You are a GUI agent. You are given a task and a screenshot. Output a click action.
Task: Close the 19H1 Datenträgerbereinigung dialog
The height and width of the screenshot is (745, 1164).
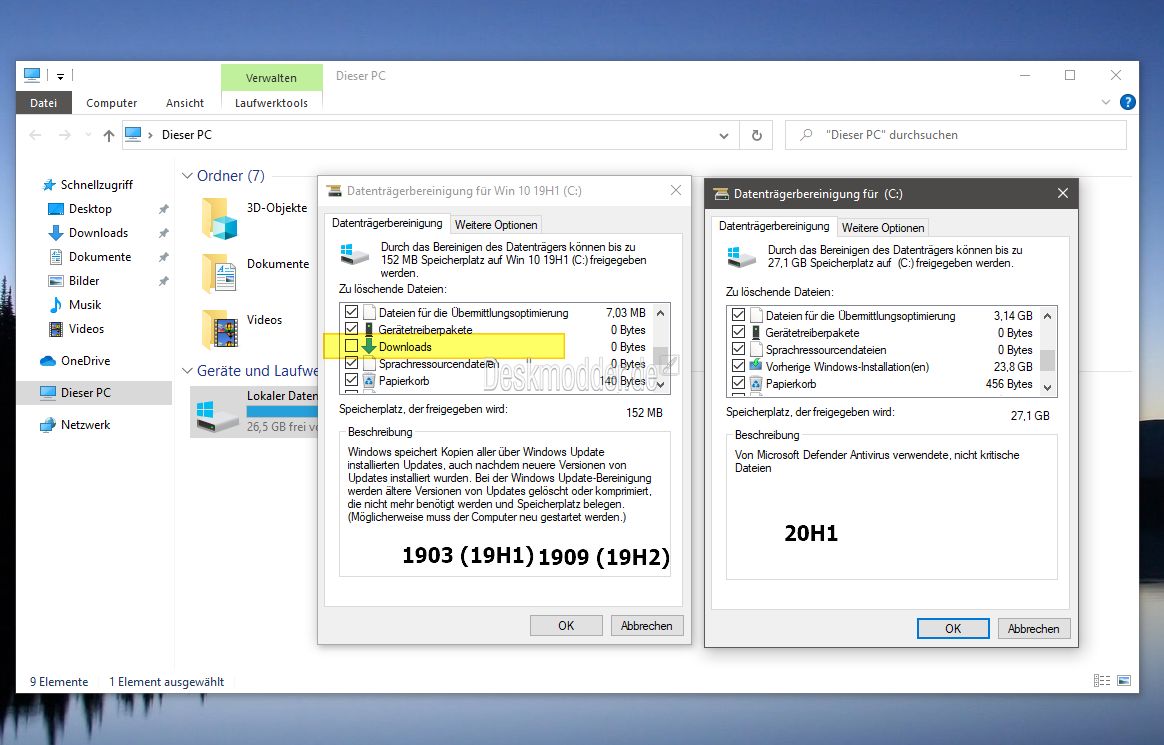pos(676,191)
